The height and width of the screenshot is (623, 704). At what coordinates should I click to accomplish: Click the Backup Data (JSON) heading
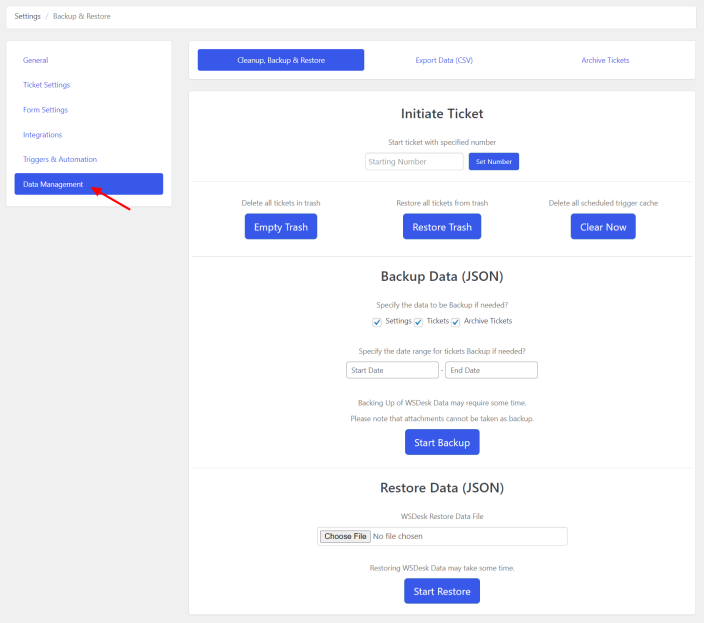click(x=442, y=276)
